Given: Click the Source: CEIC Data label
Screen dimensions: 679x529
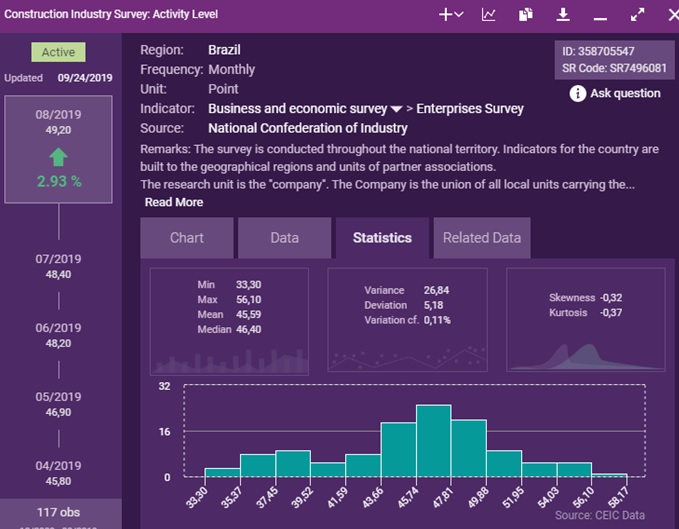Looking at the screenshot, I should tap(600, 515).
